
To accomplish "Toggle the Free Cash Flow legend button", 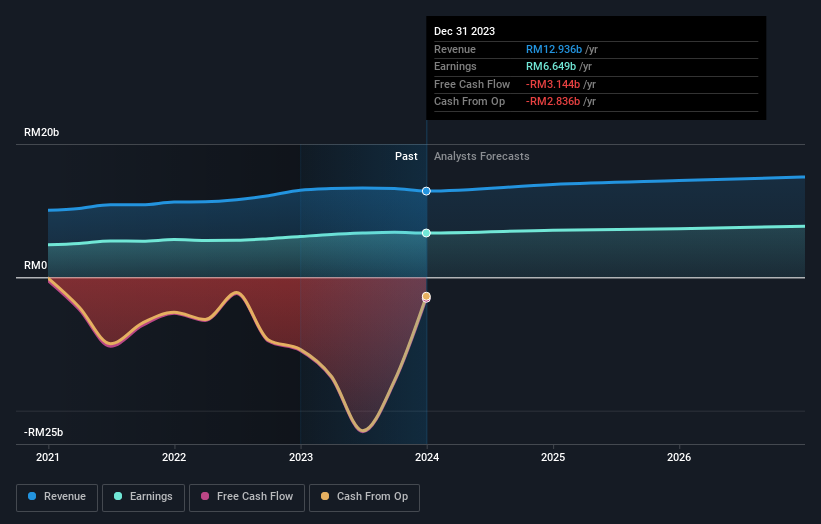I will click(247, 497).
